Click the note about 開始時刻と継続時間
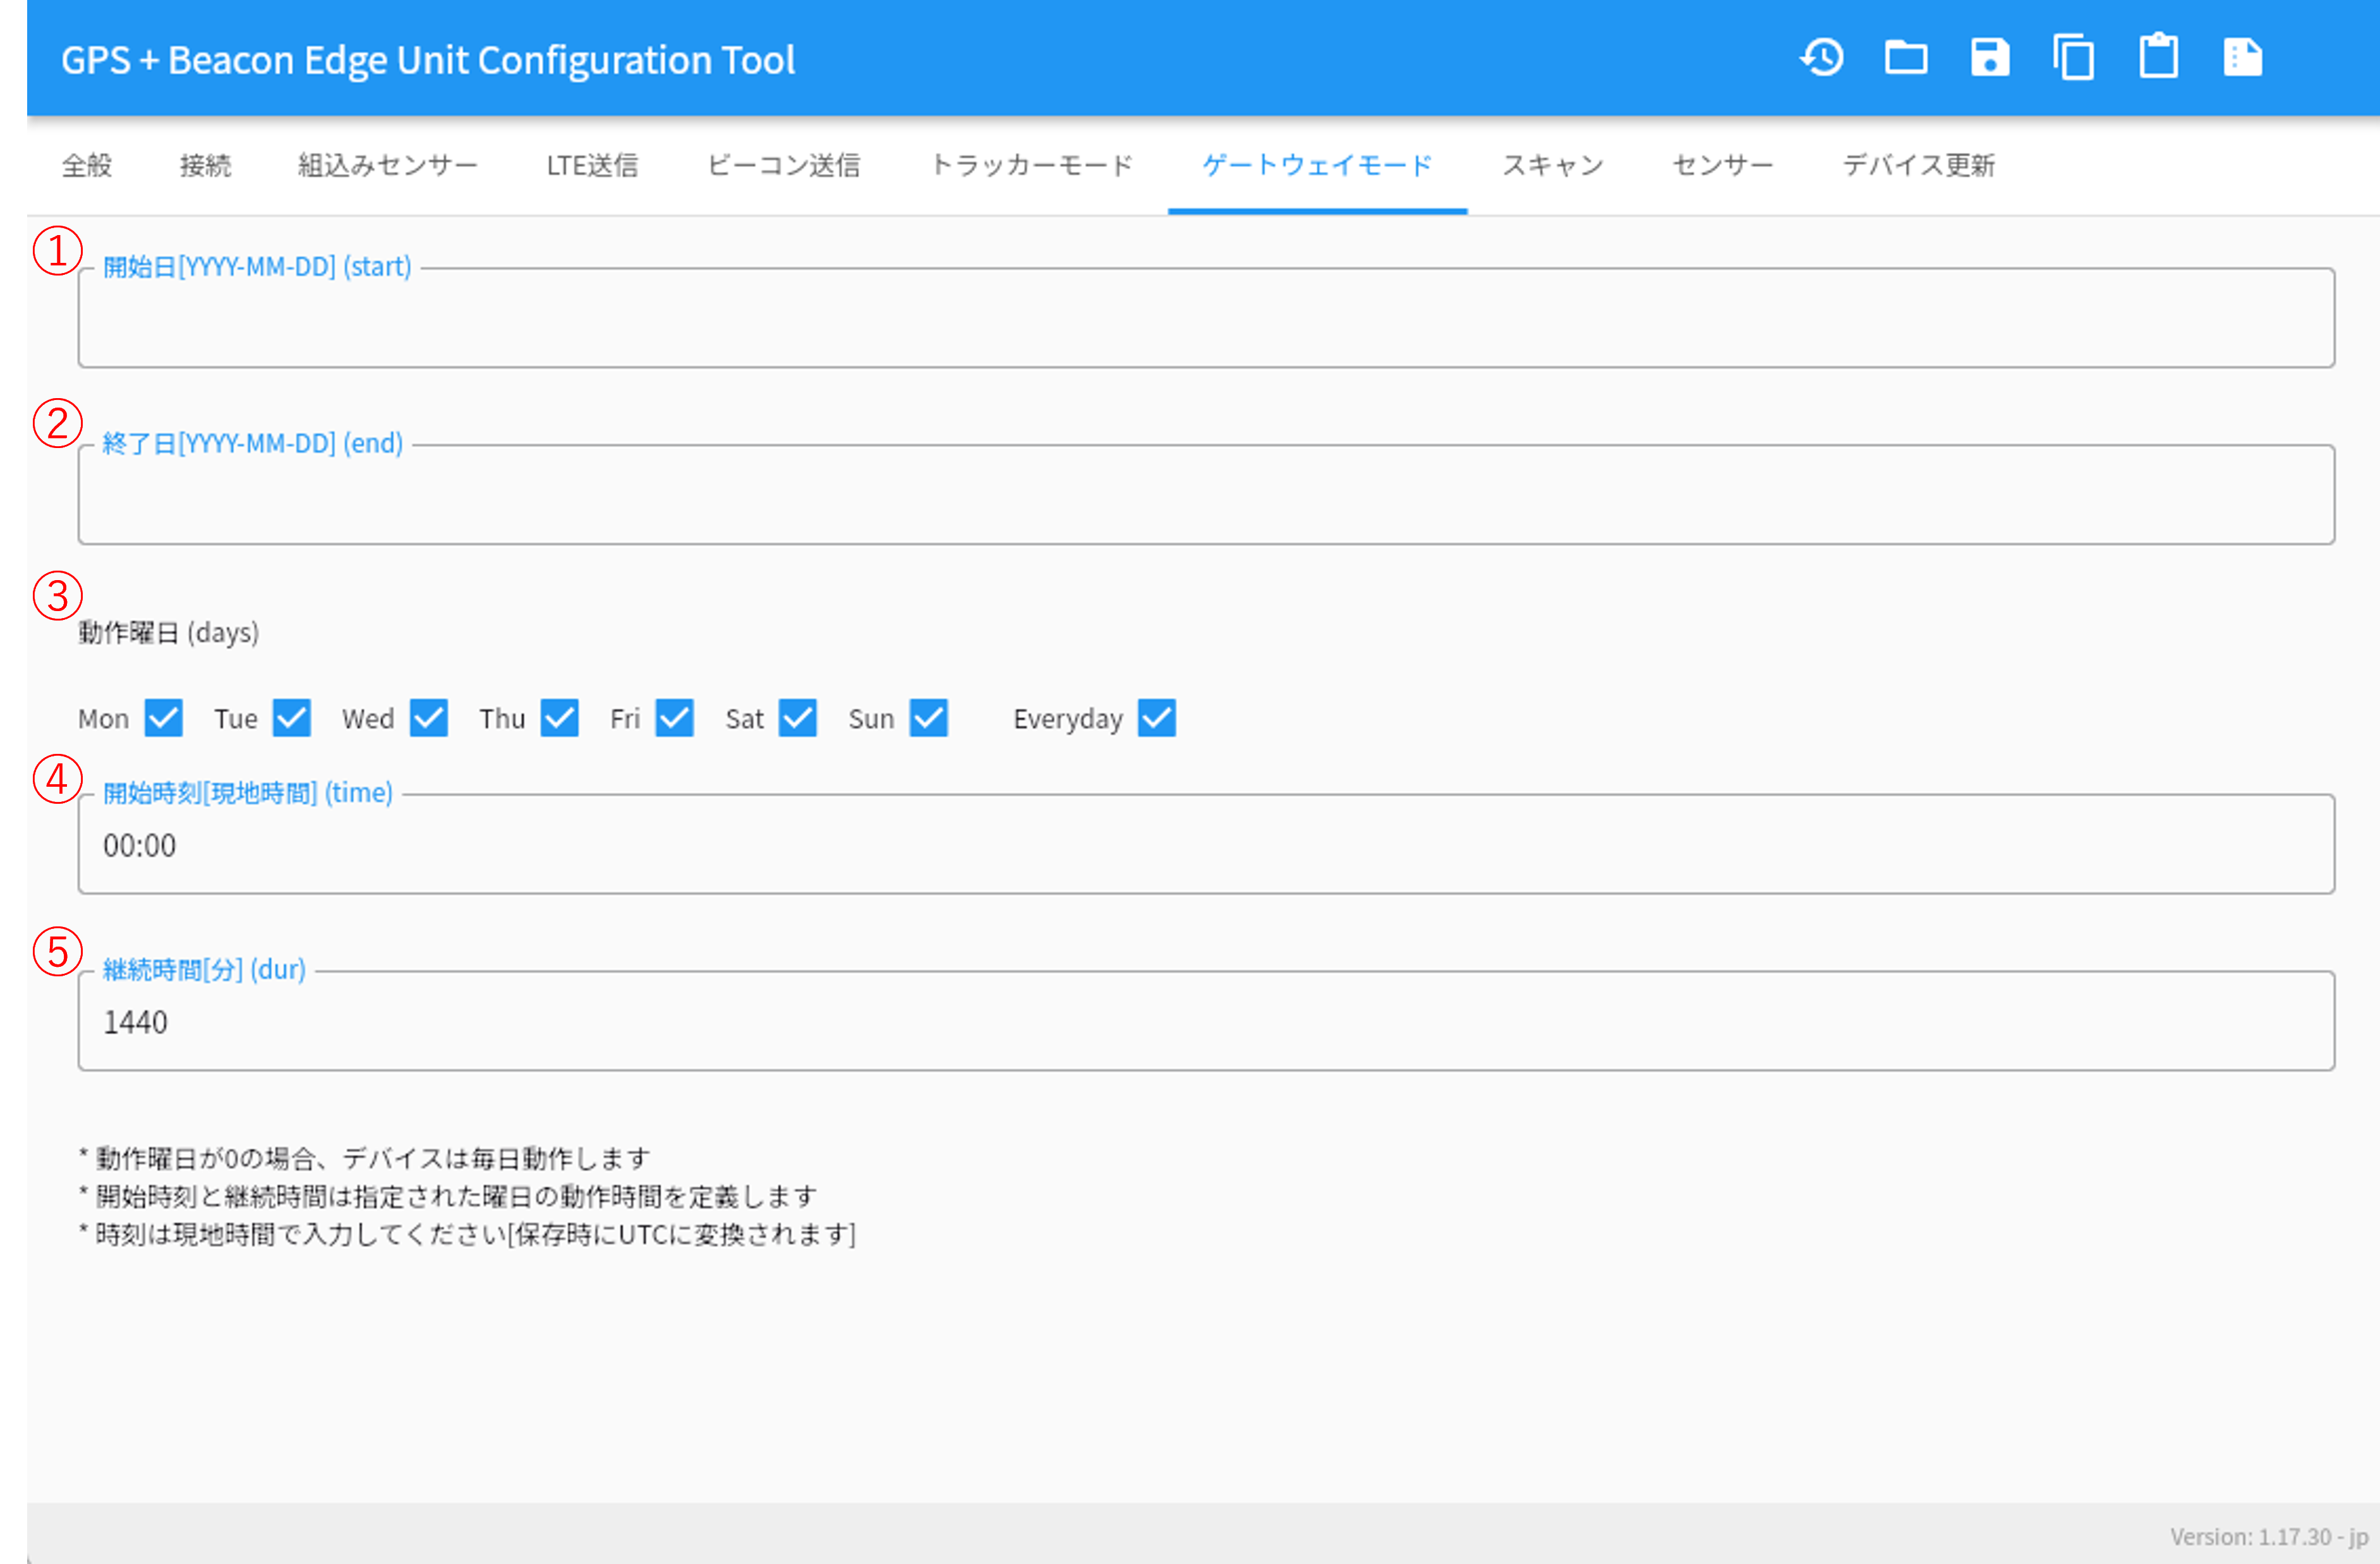The height and width of the screenshot is (1564, 2380). (447, 1196)
